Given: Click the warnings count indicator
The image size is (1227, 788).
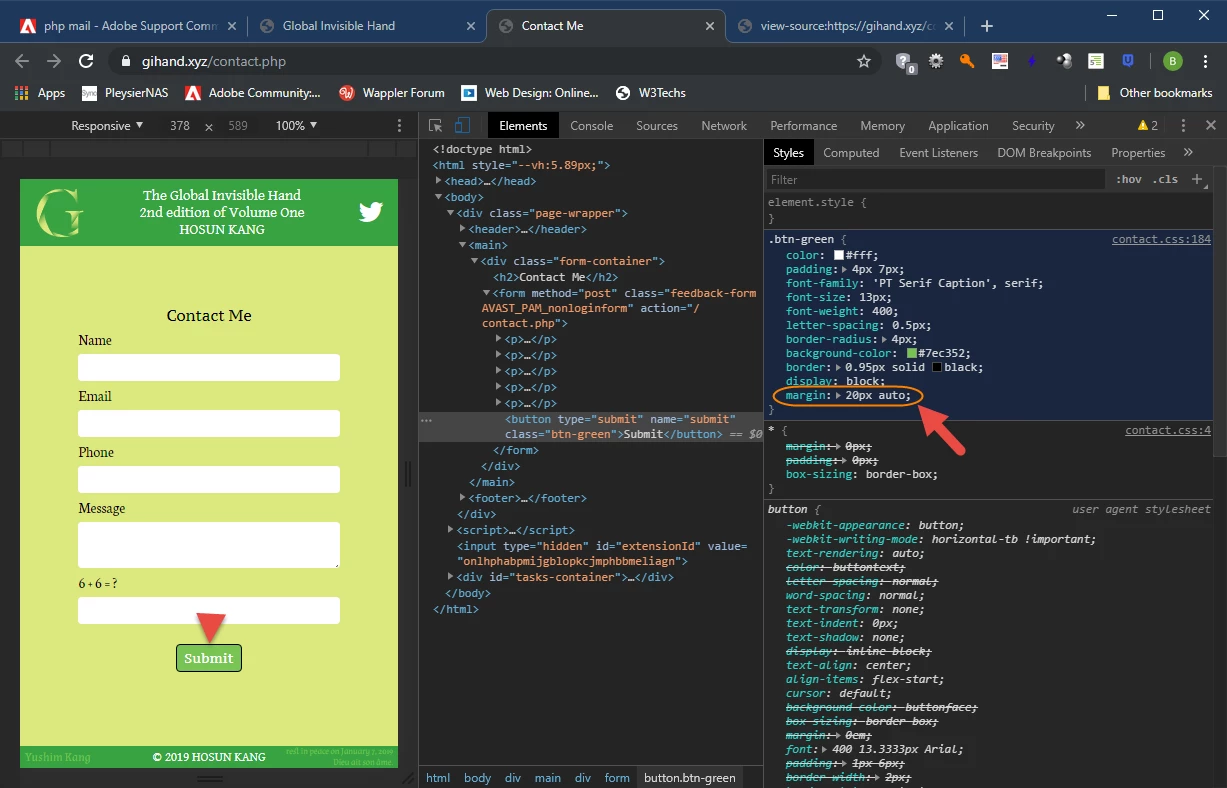Looking at the screenshot, I should click(x=1148, y=126).
